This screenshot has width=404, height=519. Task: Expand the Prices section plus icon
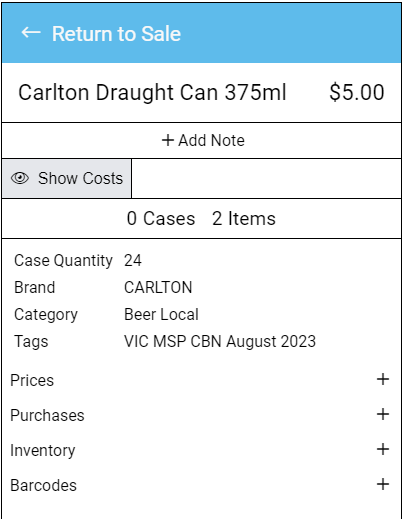coord(383,379)
